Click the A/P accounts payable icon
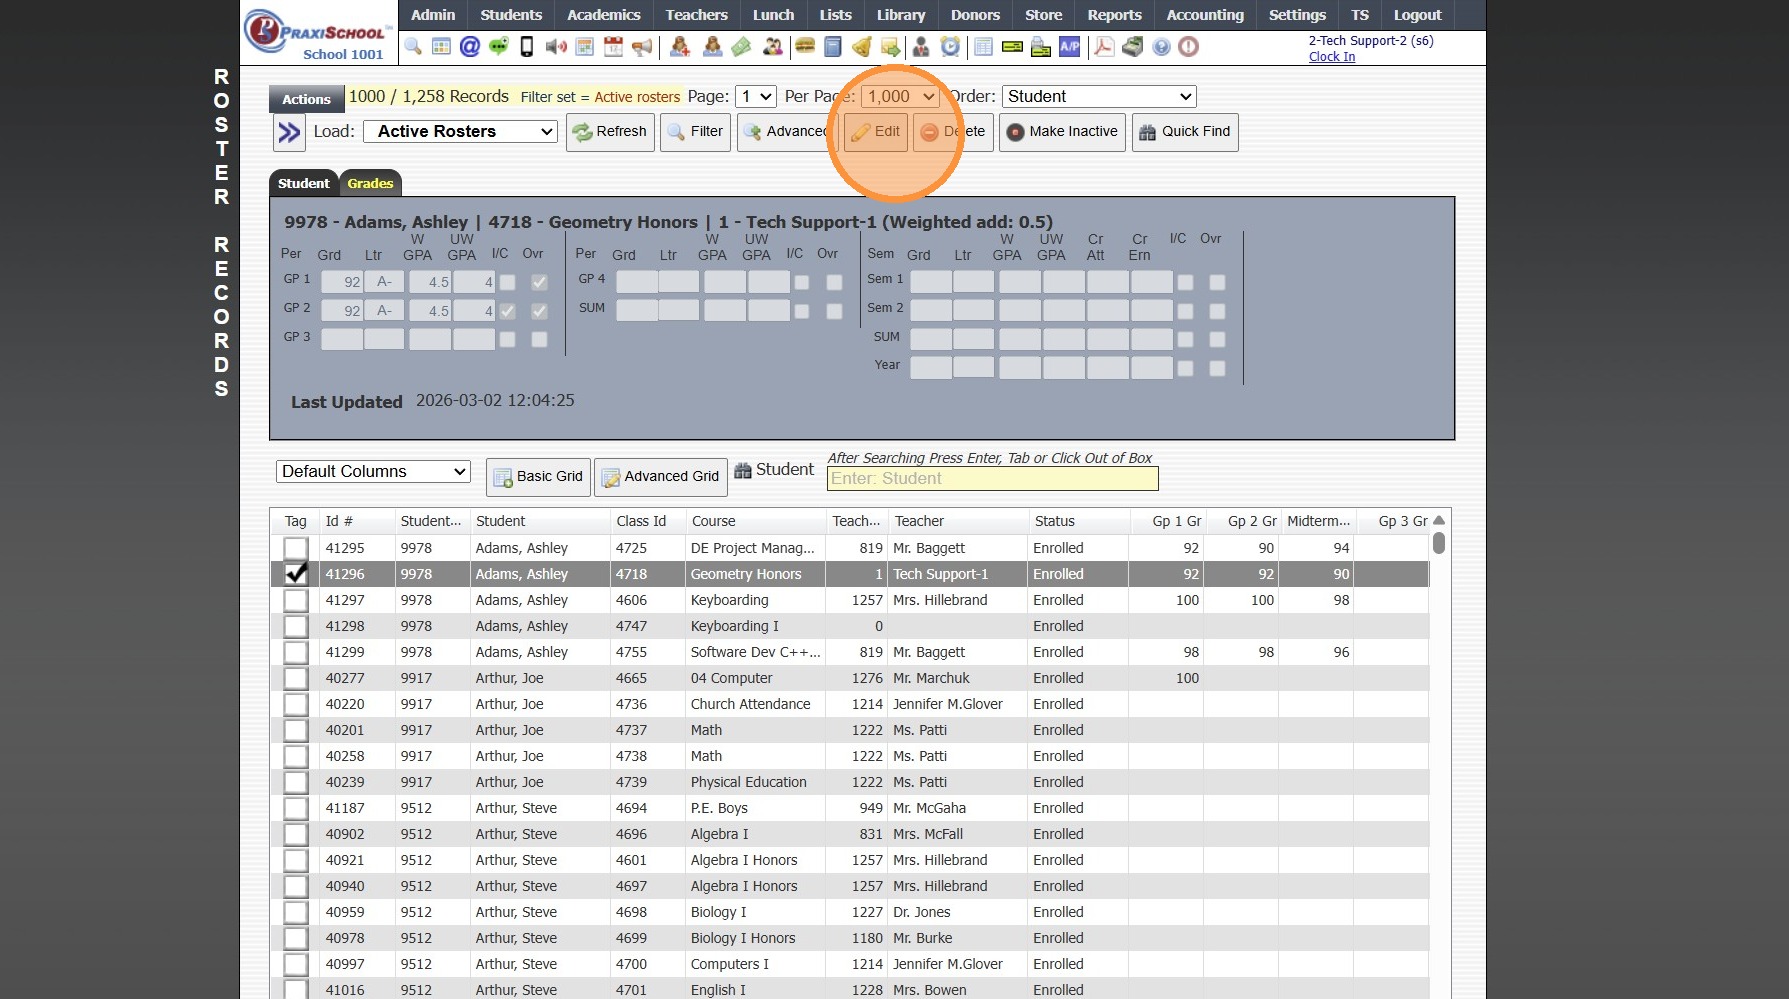1789x999 pixels. (x=1070, y=47)
